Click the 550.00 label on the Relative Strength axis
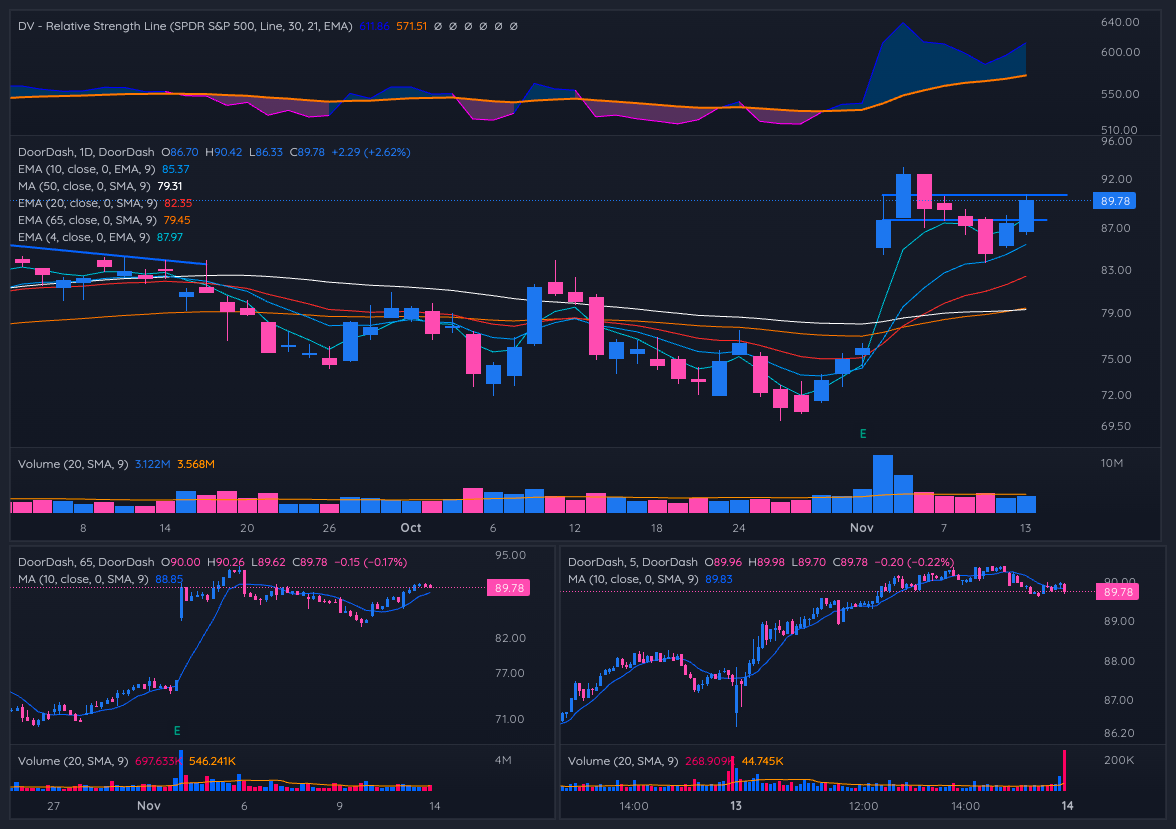This screenshot has height=829, width=1176. click(x=1120, y=95)
